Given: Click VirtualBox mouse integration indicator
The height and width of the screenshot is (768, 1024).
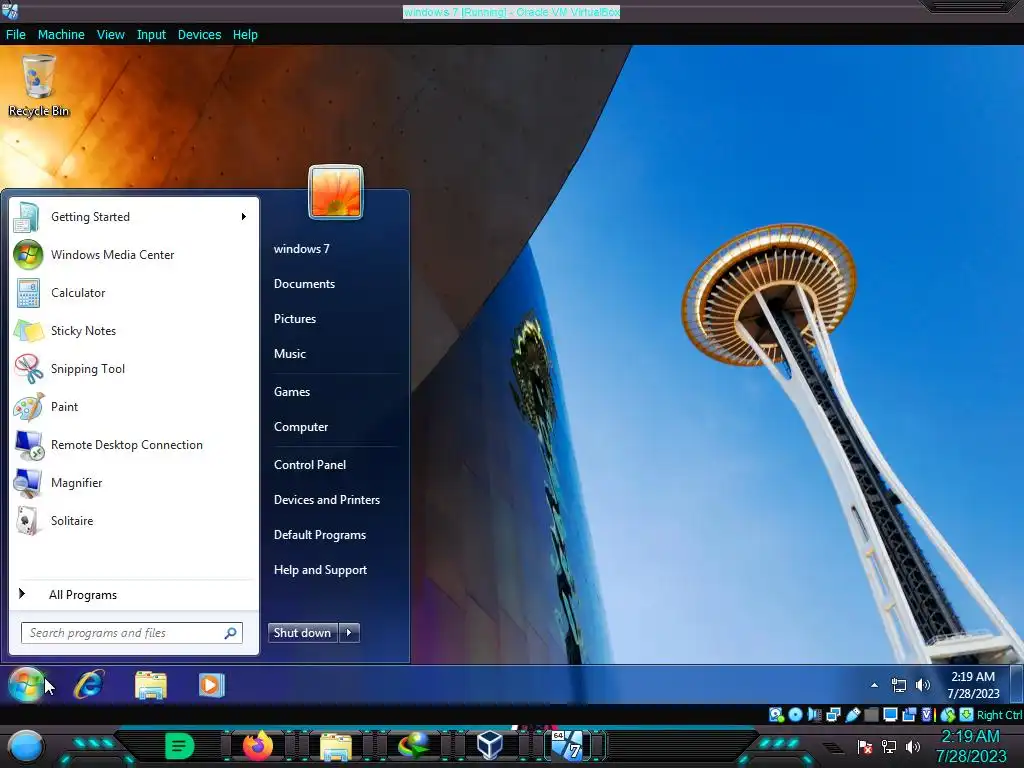Looking at the screenshot, I should (x=948, y=714).
